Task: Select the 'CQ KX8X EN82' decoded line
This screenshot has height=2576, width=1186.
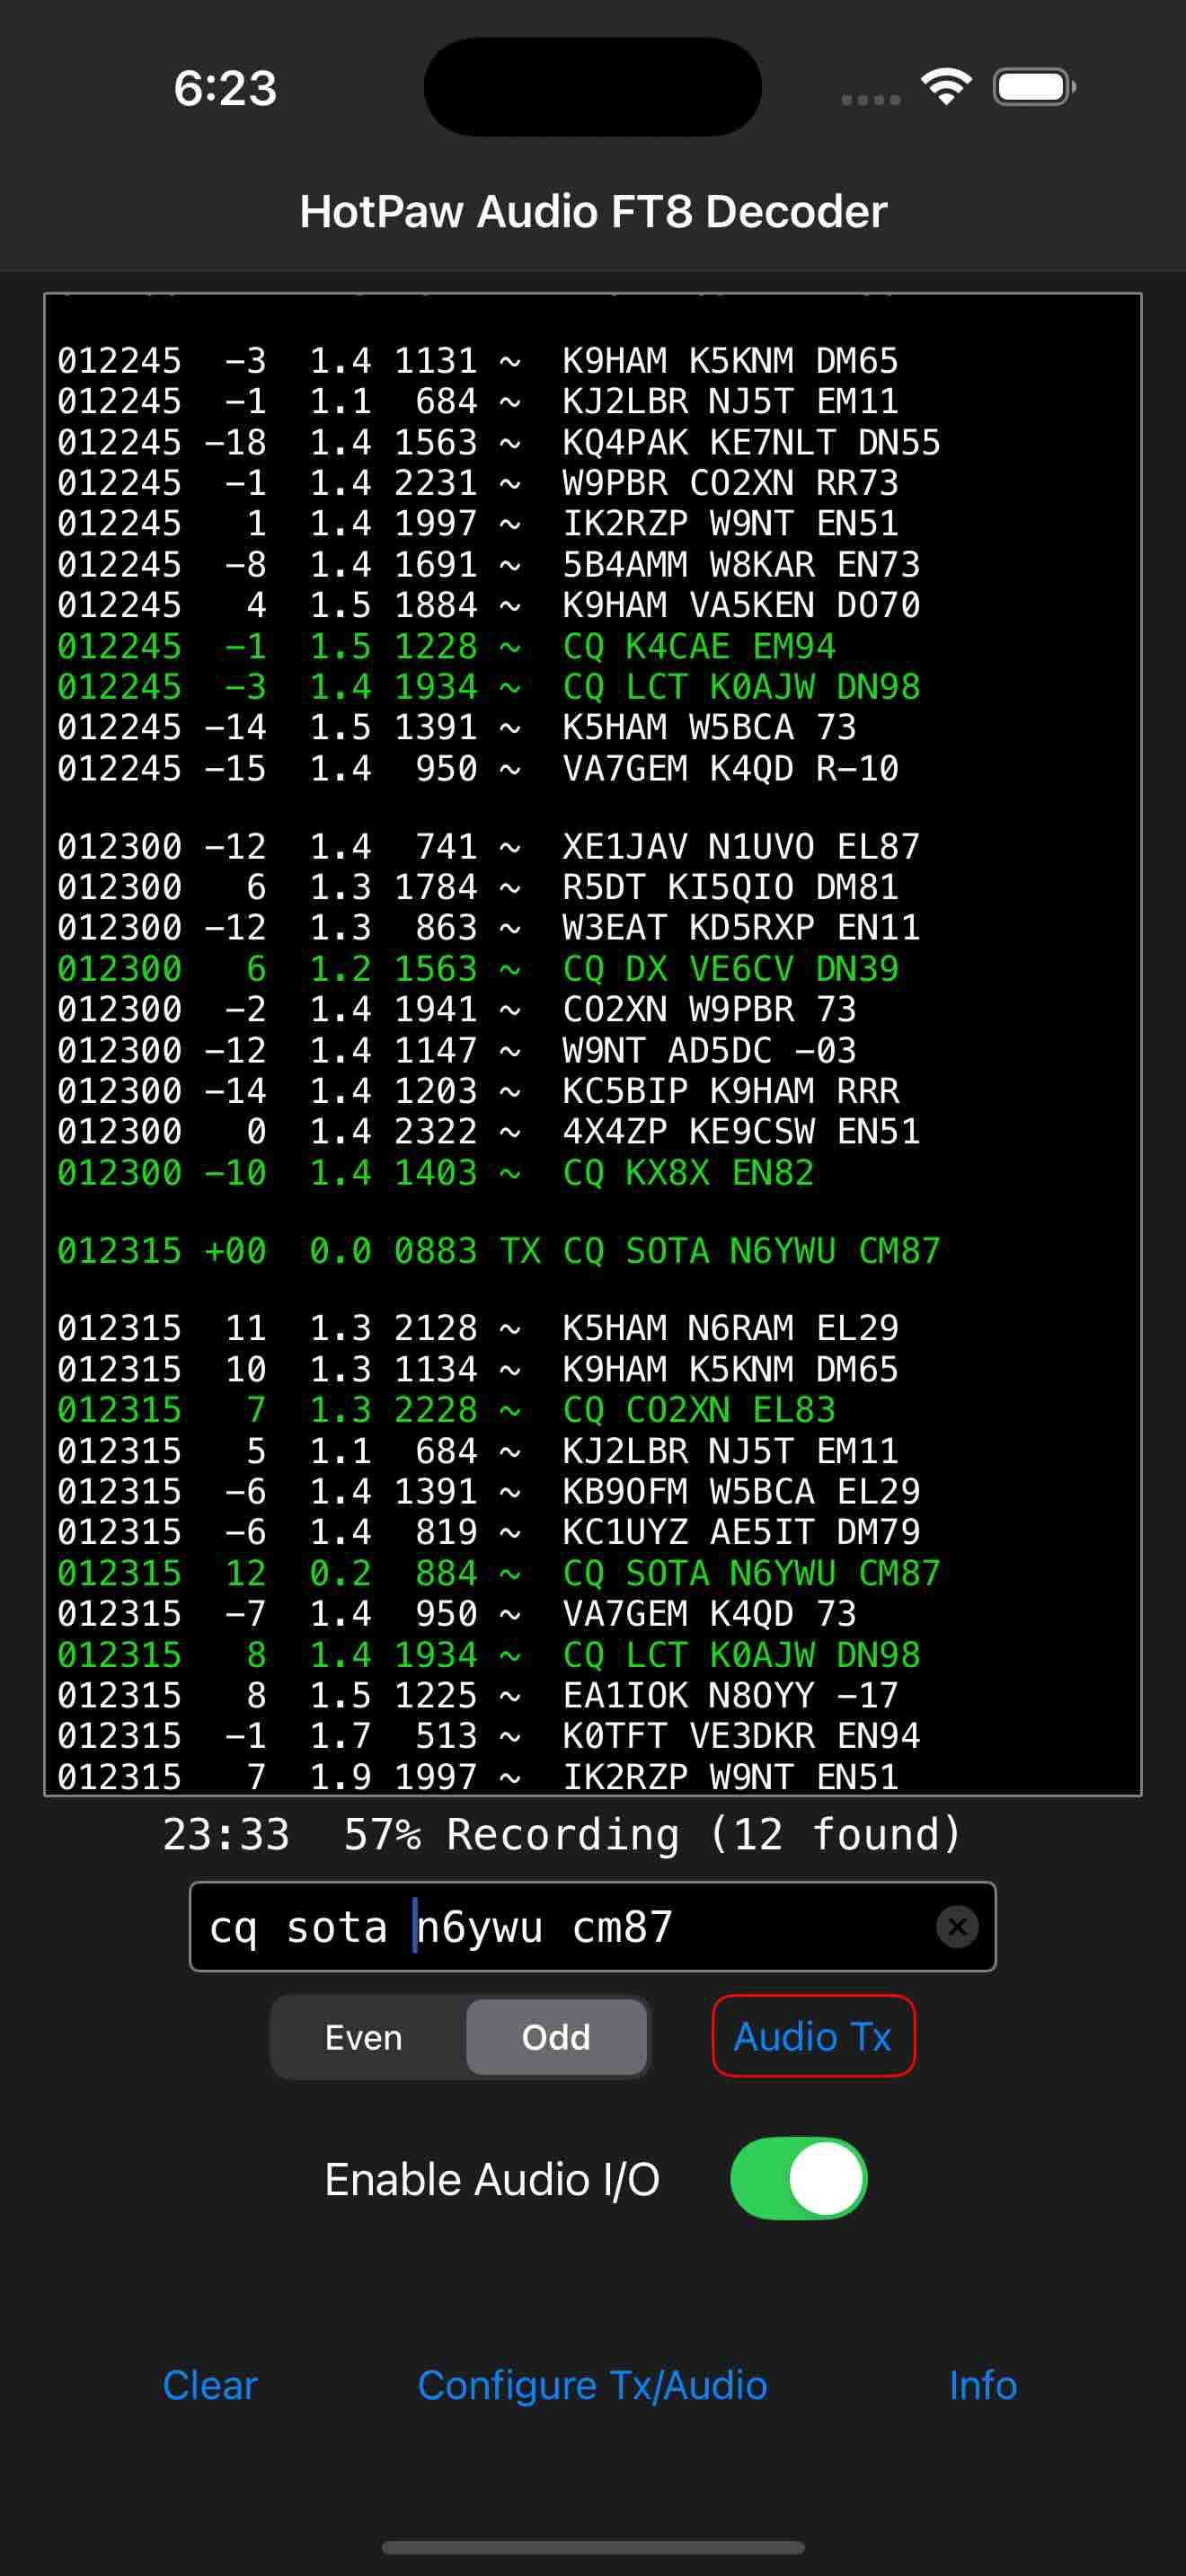Action: point(436,1172)
